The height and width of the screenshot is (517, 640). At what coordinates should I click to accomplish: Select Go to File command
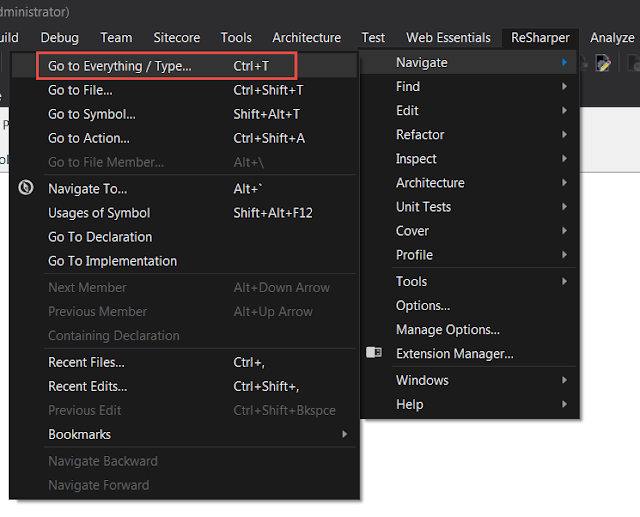pos(184,90)
